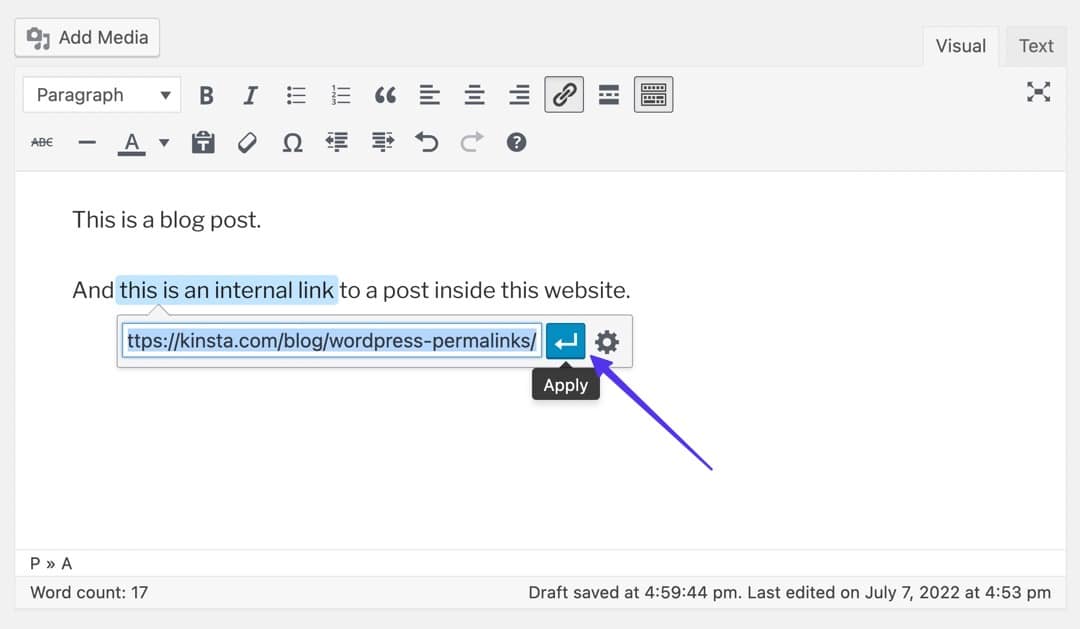Expand the text color dropdown arrow

coord(164,143)
